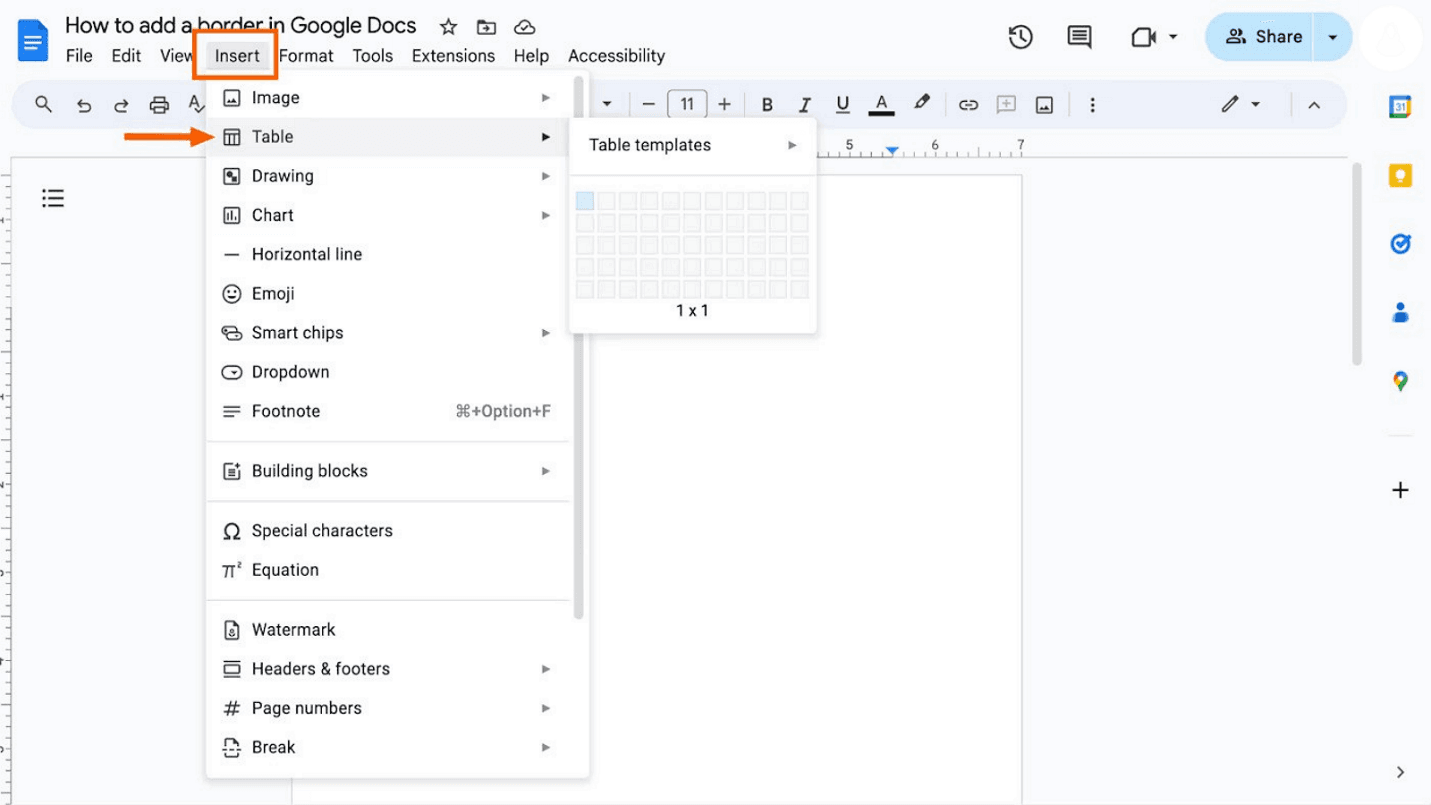Open the File menu
The height and width of the screenshot is (805, 1431).
[x=79, y=56]
